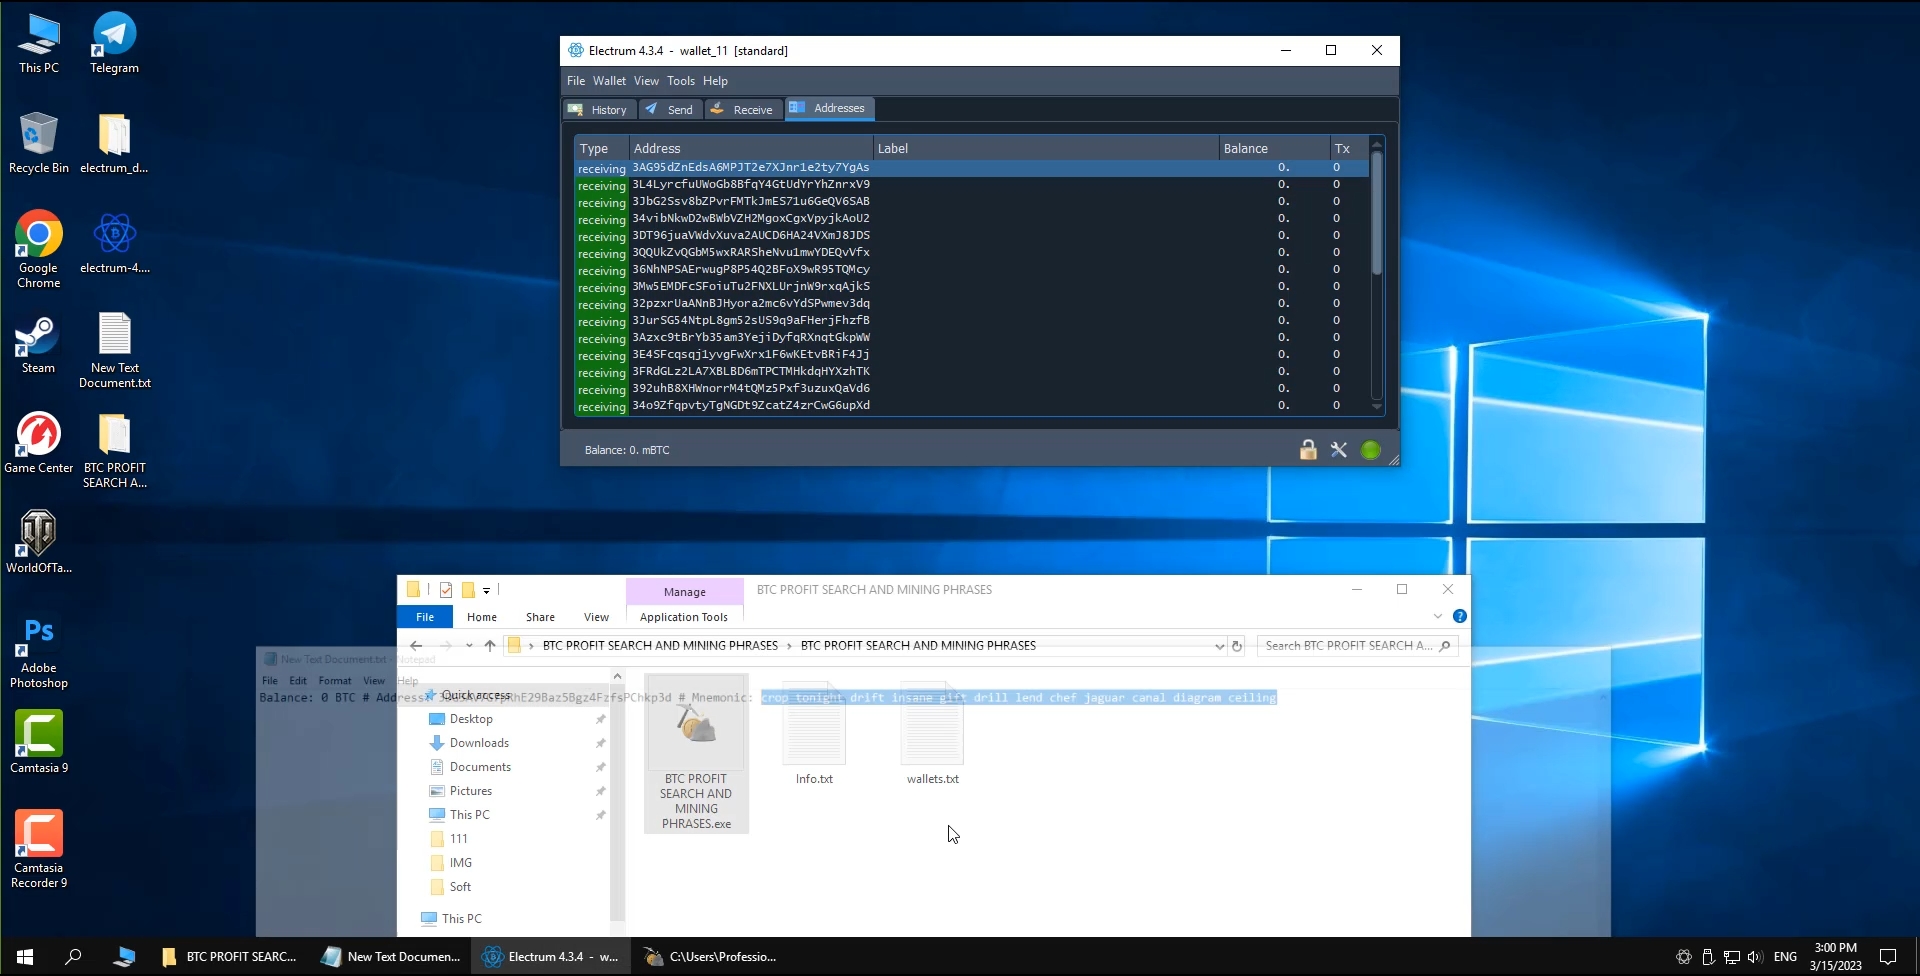The width and height of the screenshot is (1920, 976).
Task: Click Camtasia 9 desktop icon
Action: point(38,741)
